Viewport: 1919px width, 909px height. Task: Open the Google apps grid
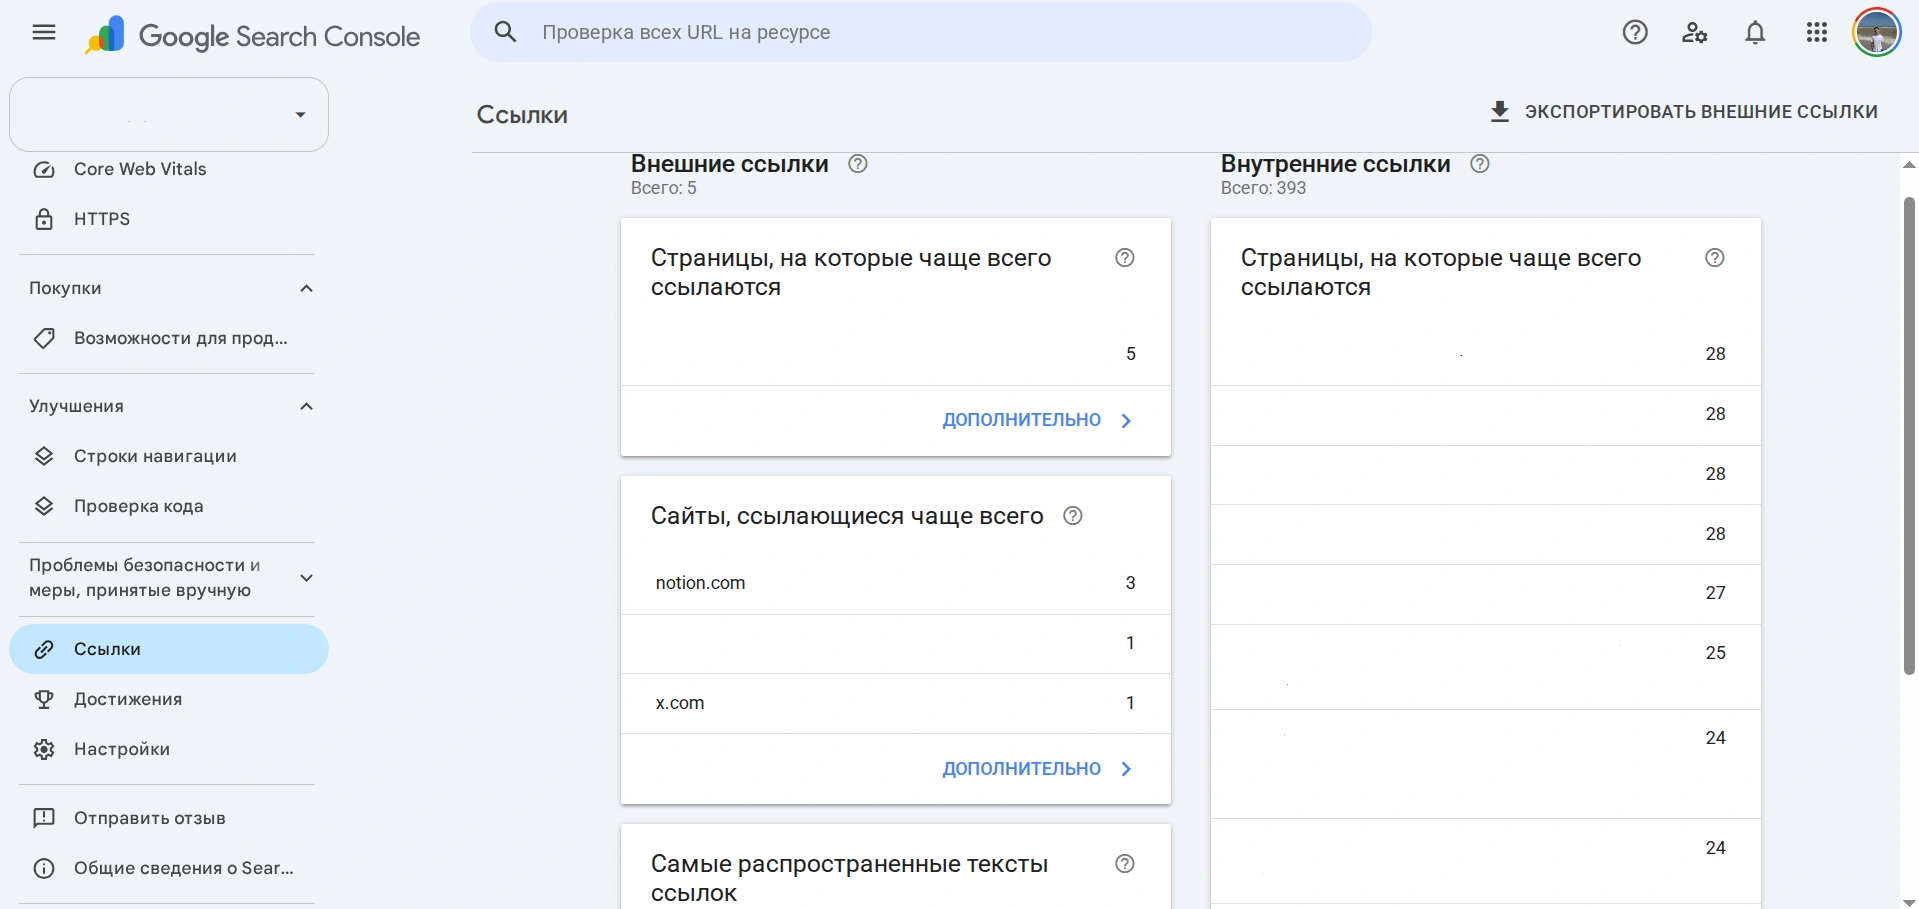[x=1817, y=33]
